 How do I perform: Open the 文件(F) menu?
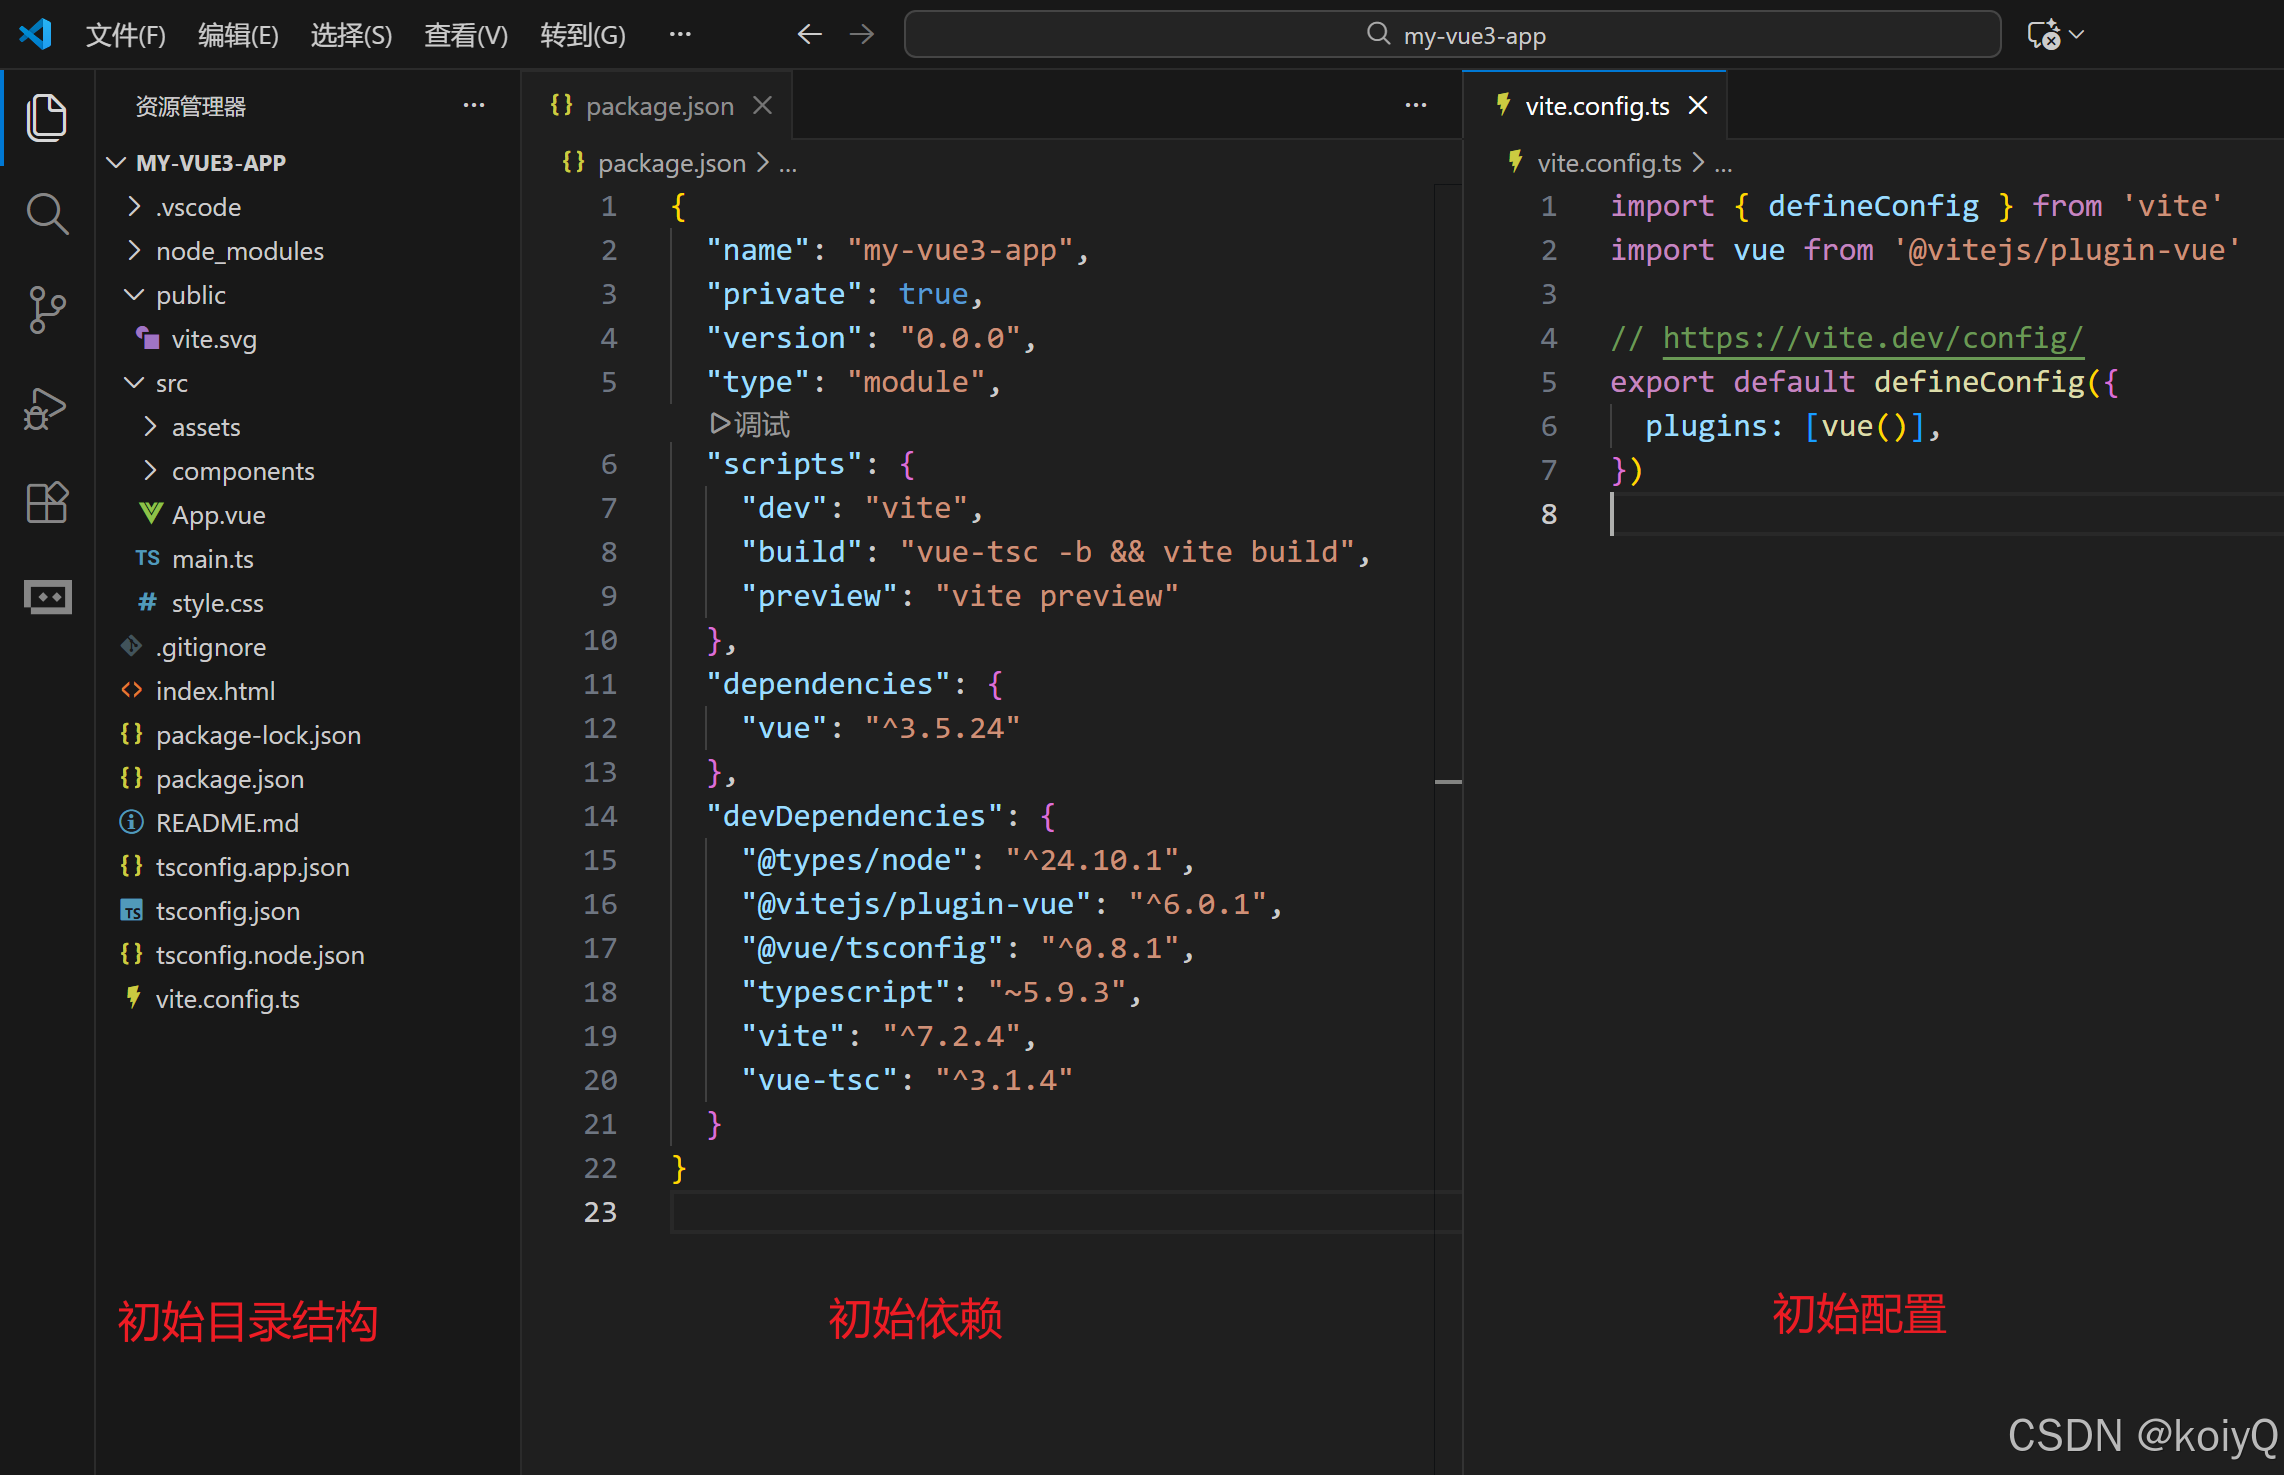(125, 35)
